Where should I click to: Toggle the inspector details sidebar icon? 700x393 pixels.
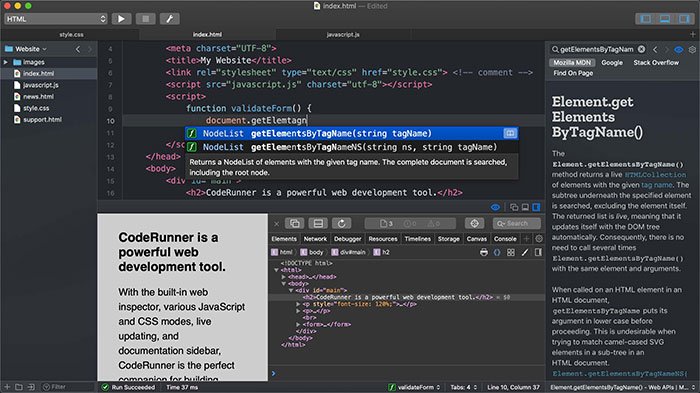pos(538,252)
